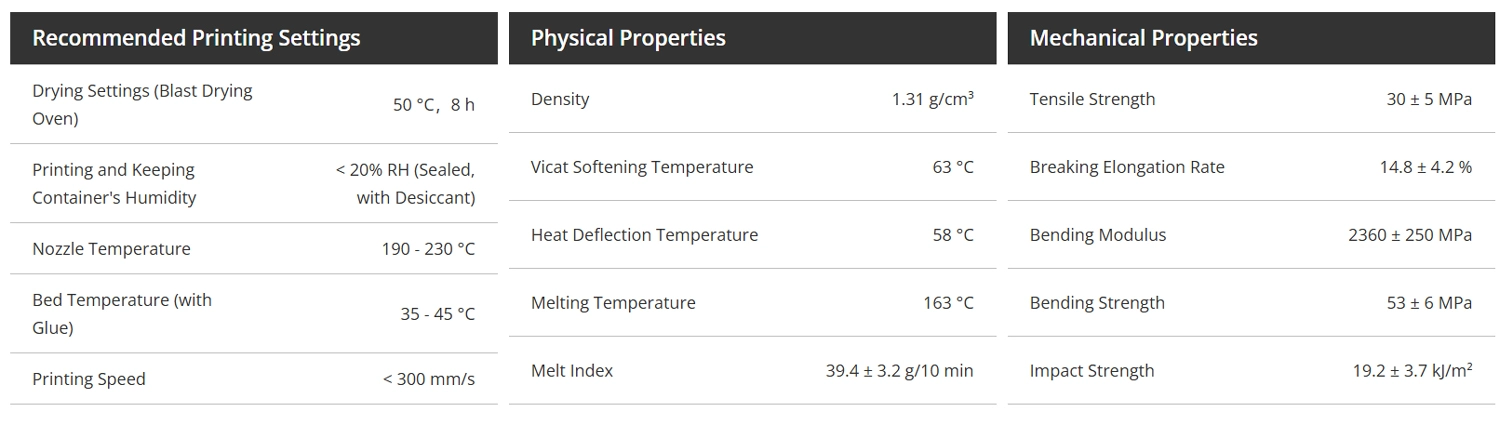Click the Mechanical Properties header

(1143, 39)
